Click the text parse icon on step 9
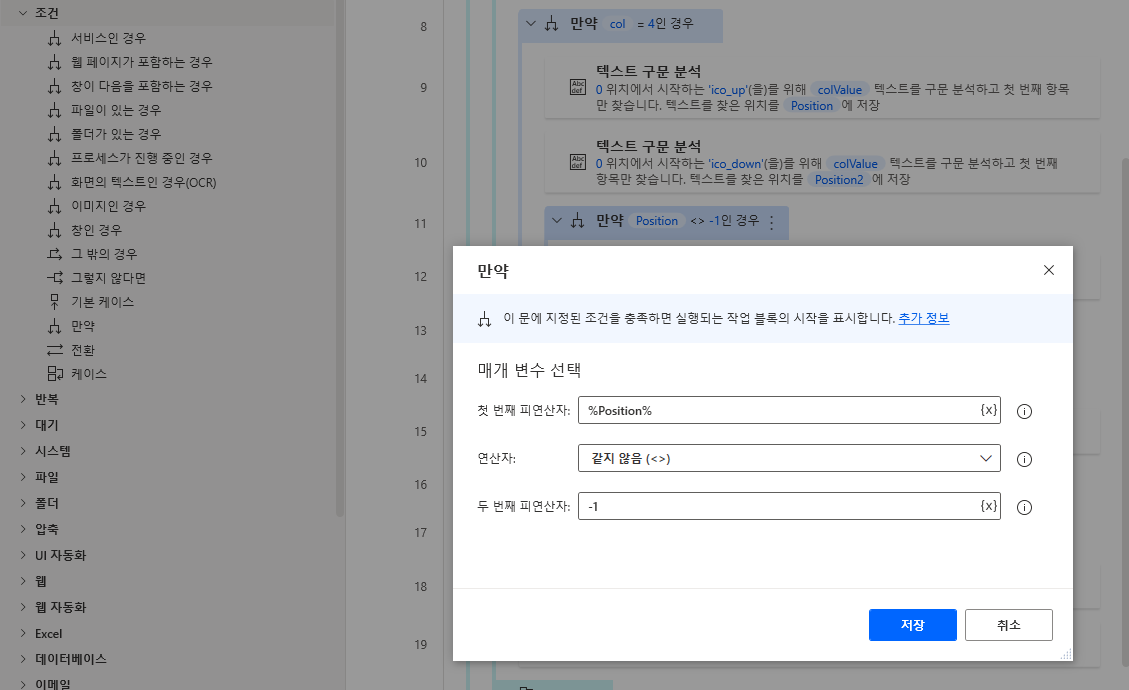Screen dimensions: 1129x690 coord(577,87)
